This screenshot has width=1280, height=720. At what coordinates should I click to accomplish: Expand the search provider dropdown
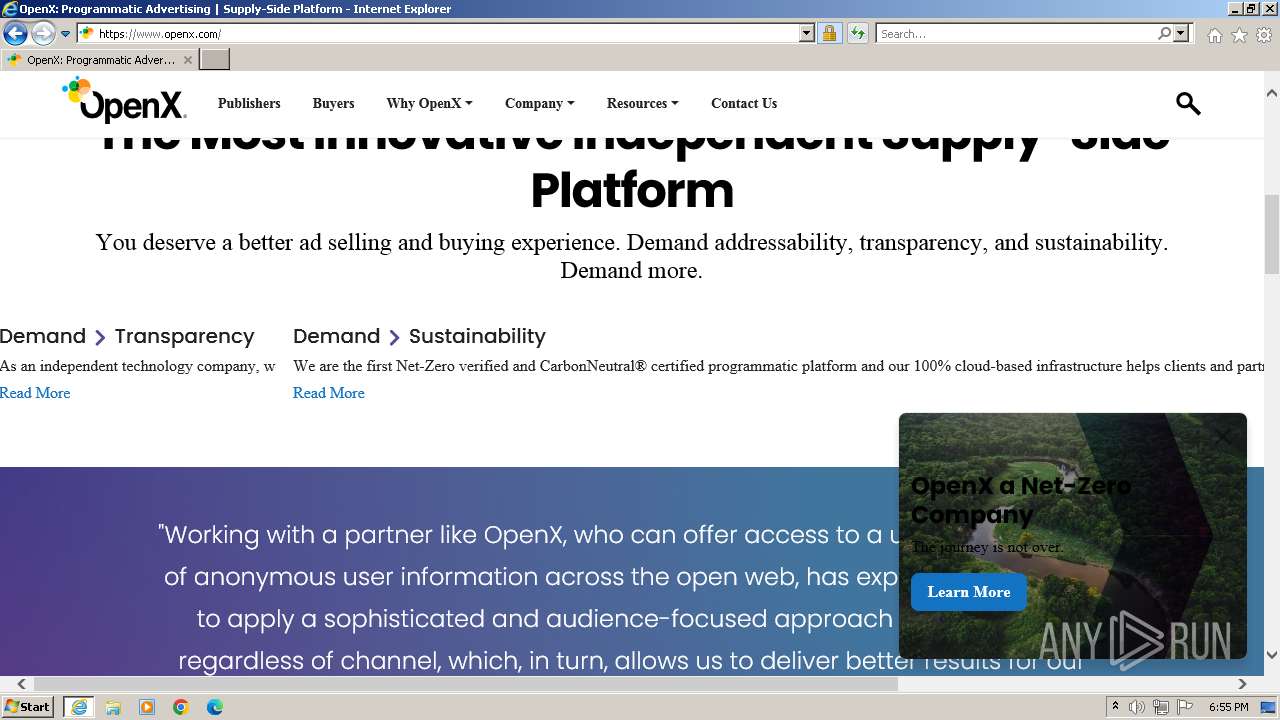[x=1181, y=34]
